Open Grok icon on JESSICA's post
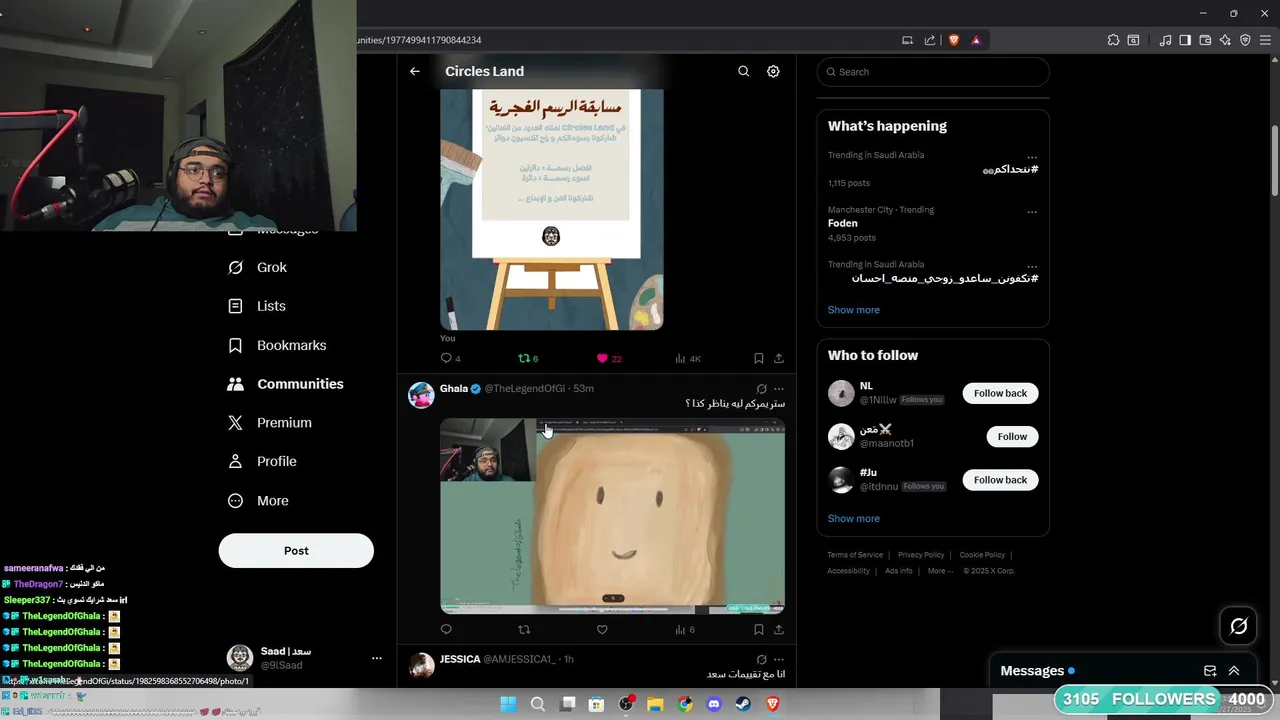This screenshot has height=720, width=1280. click(x=761, y=659)
